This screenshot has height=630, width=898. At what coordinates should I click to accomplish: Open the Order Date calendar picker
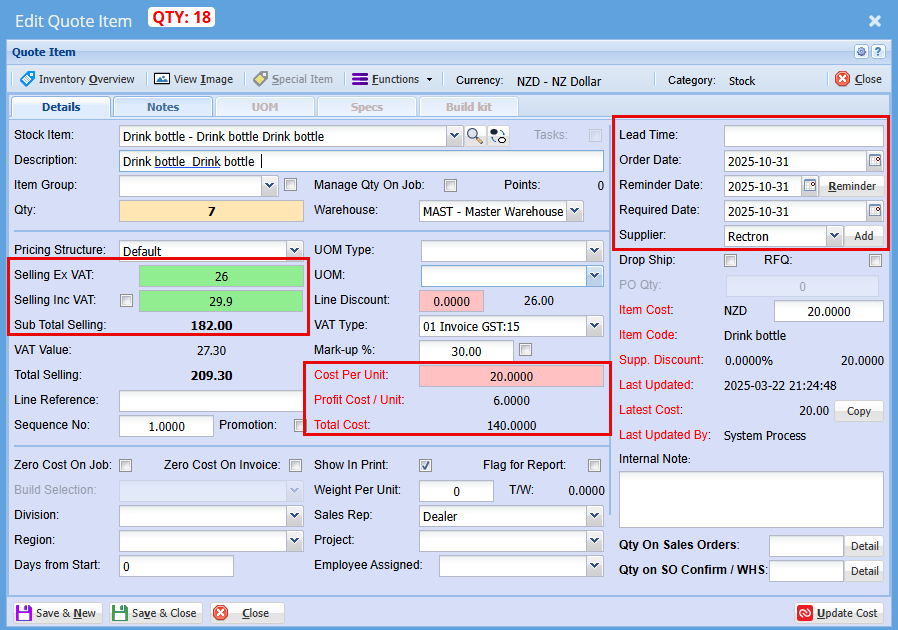click(874, 161)
